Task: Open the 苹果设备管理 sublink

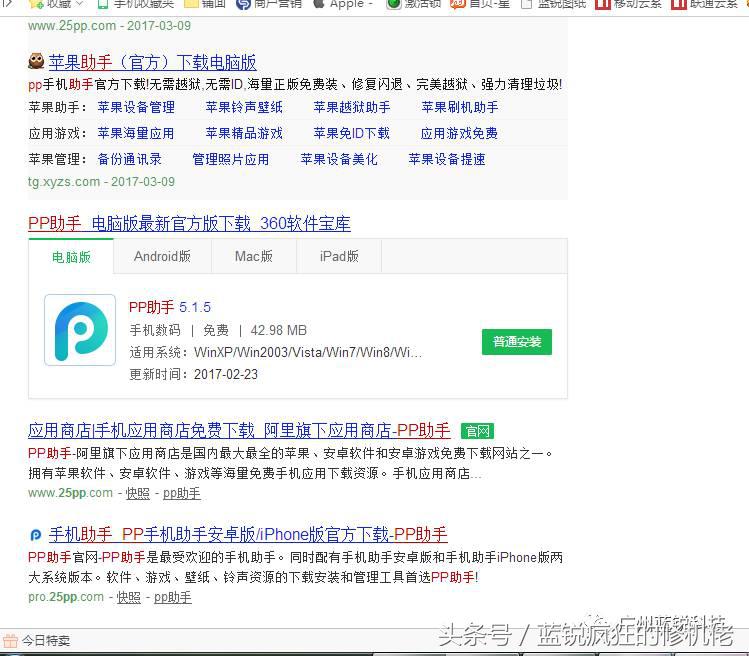Action: (136, 107)
